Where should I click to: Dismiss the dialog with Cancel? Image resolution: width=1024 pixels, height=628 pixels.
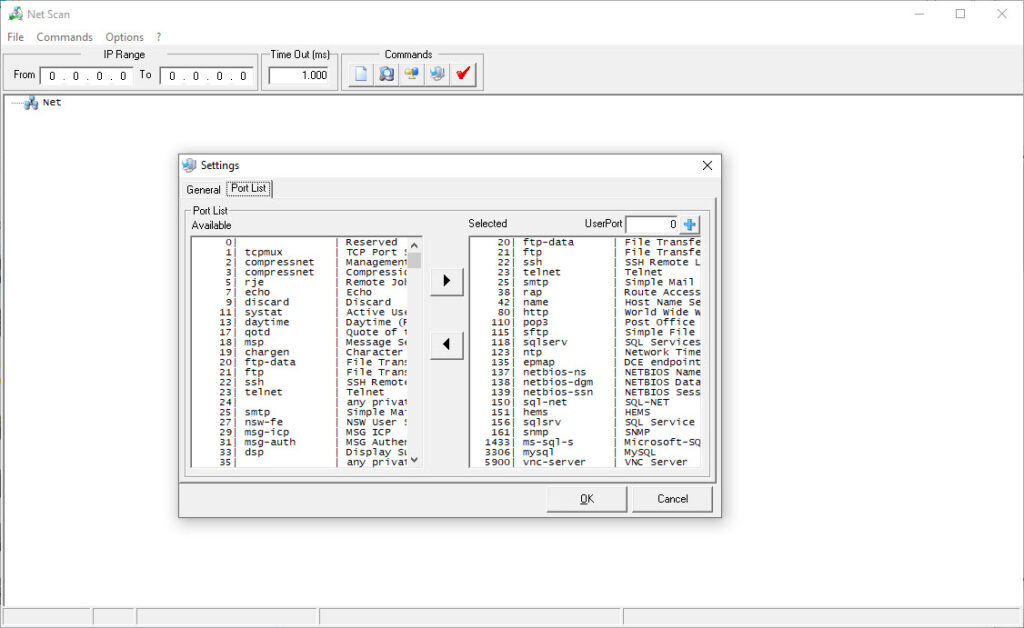tap(672, 499)
